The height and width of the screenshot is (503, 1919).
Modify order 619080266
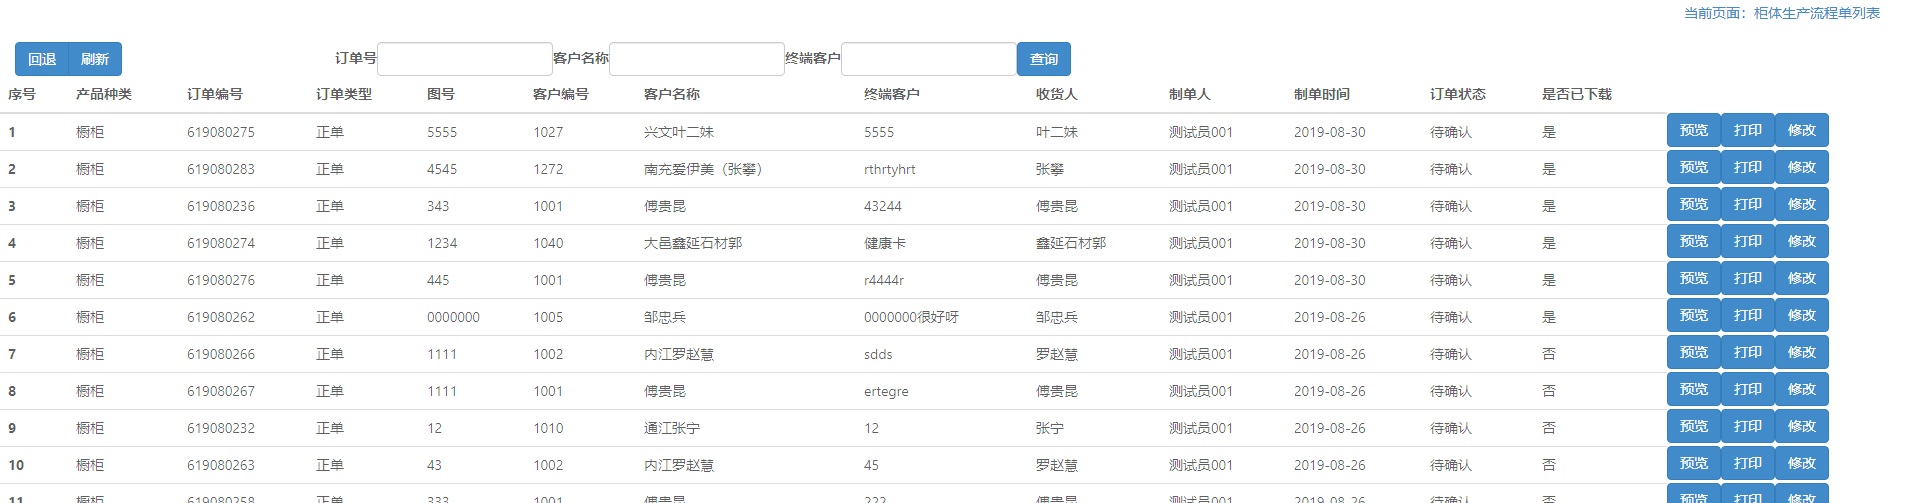point(1802,352)
